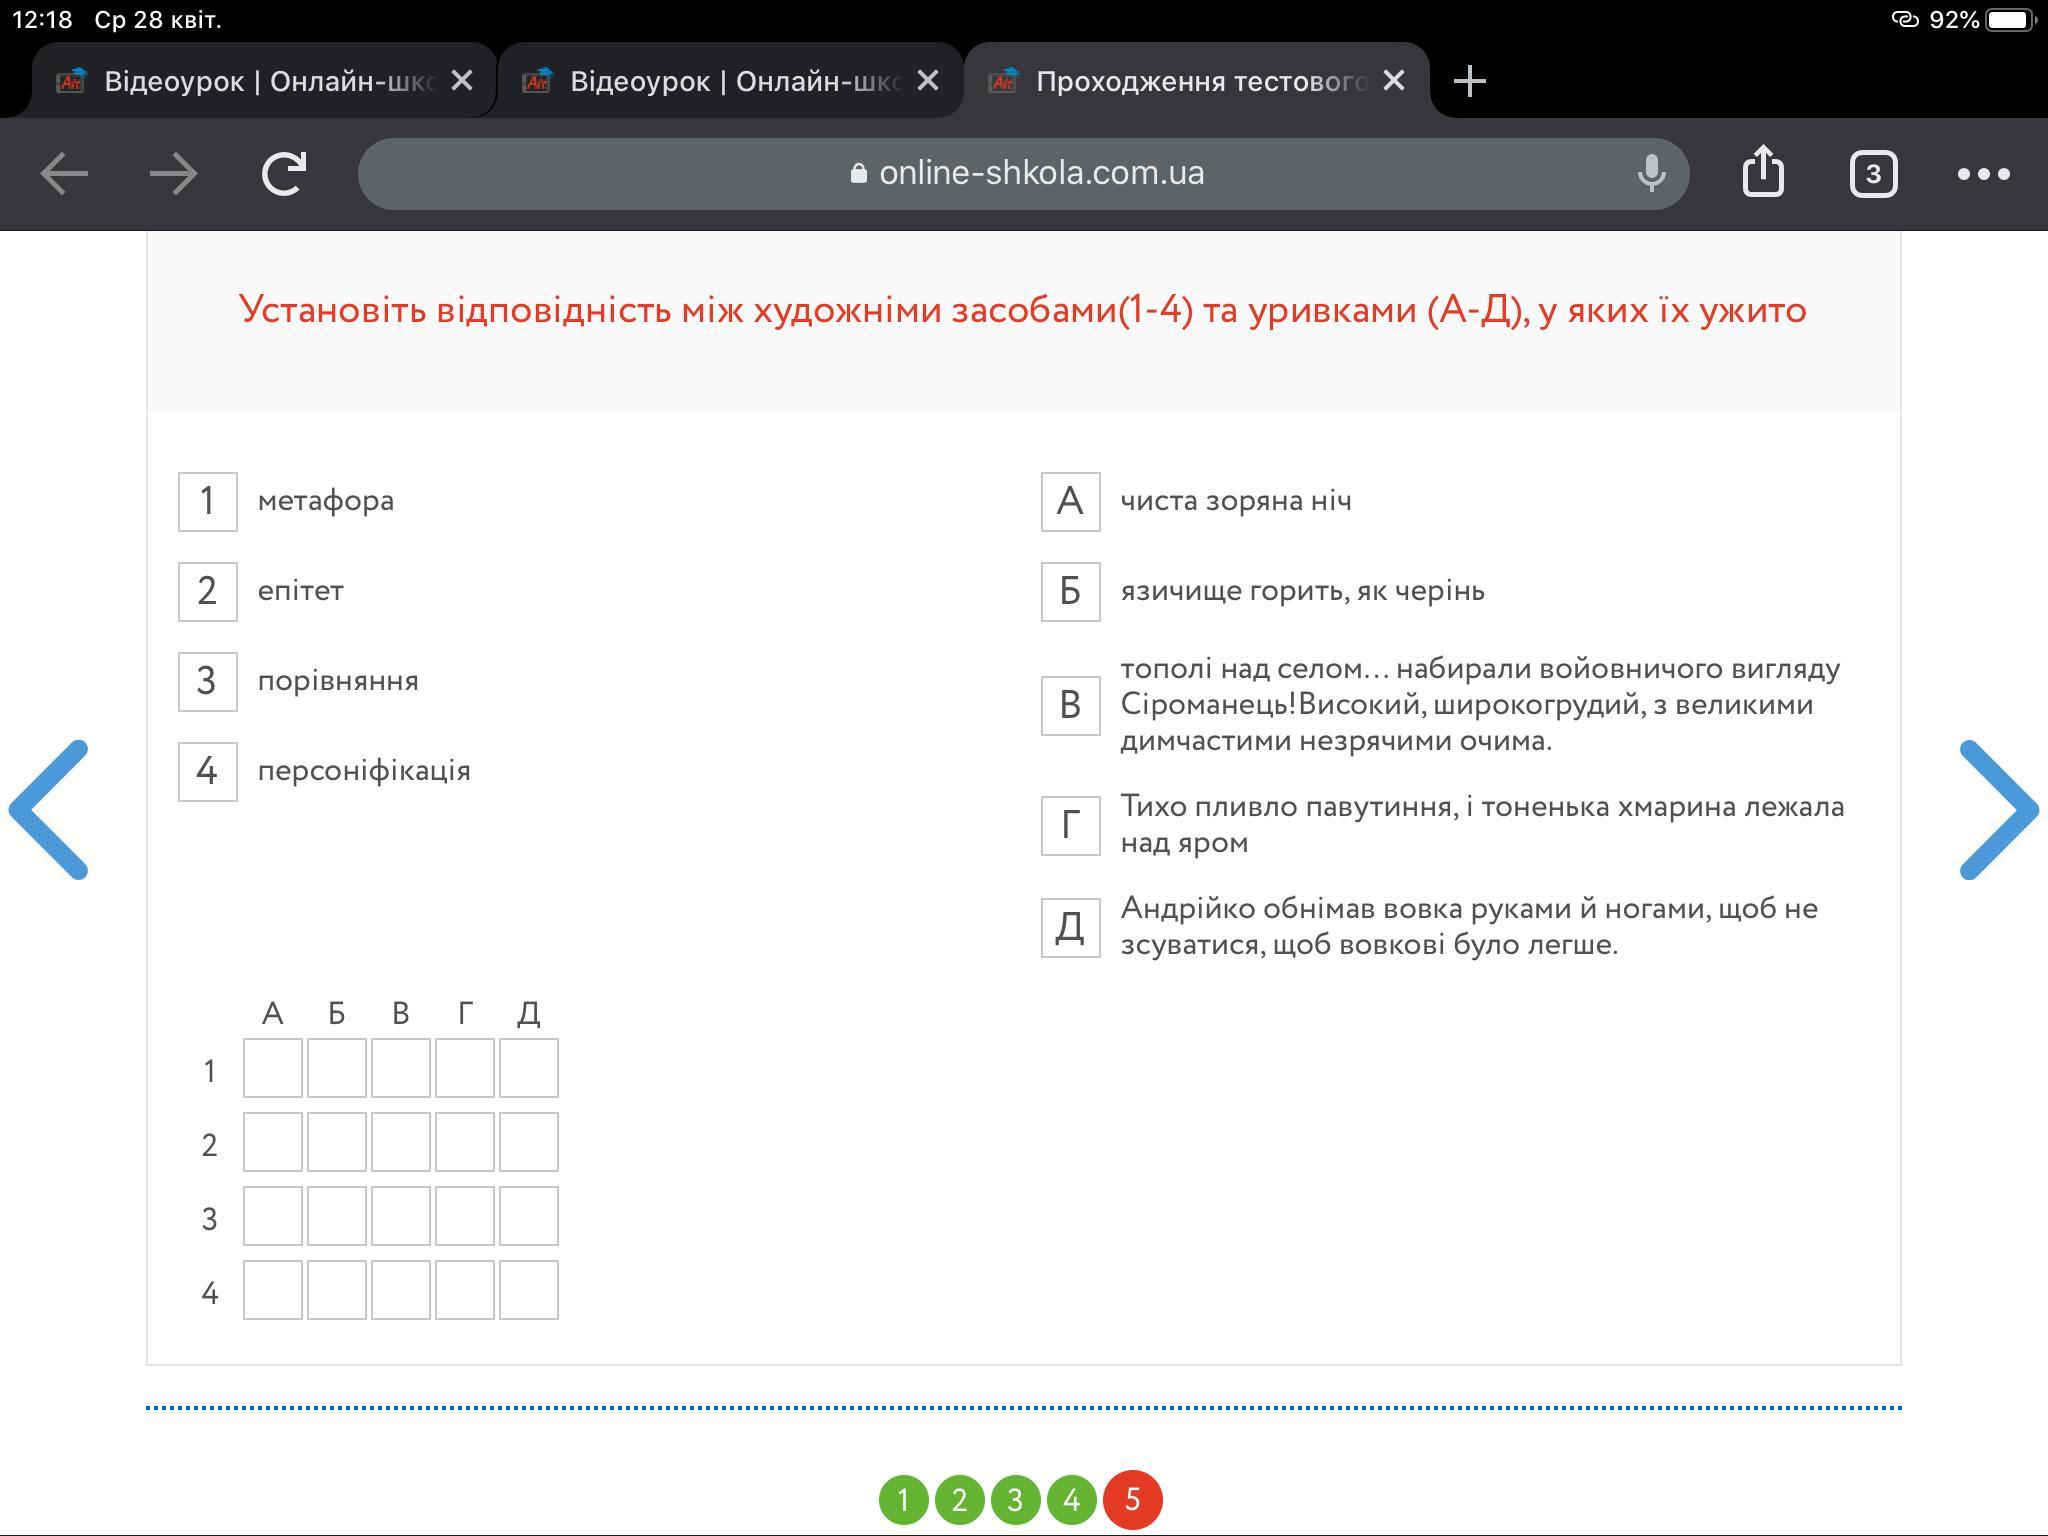Jump to question 5 red circle
The height and width of the screenshot is (1536, 2048).
click(1132, 1500)
